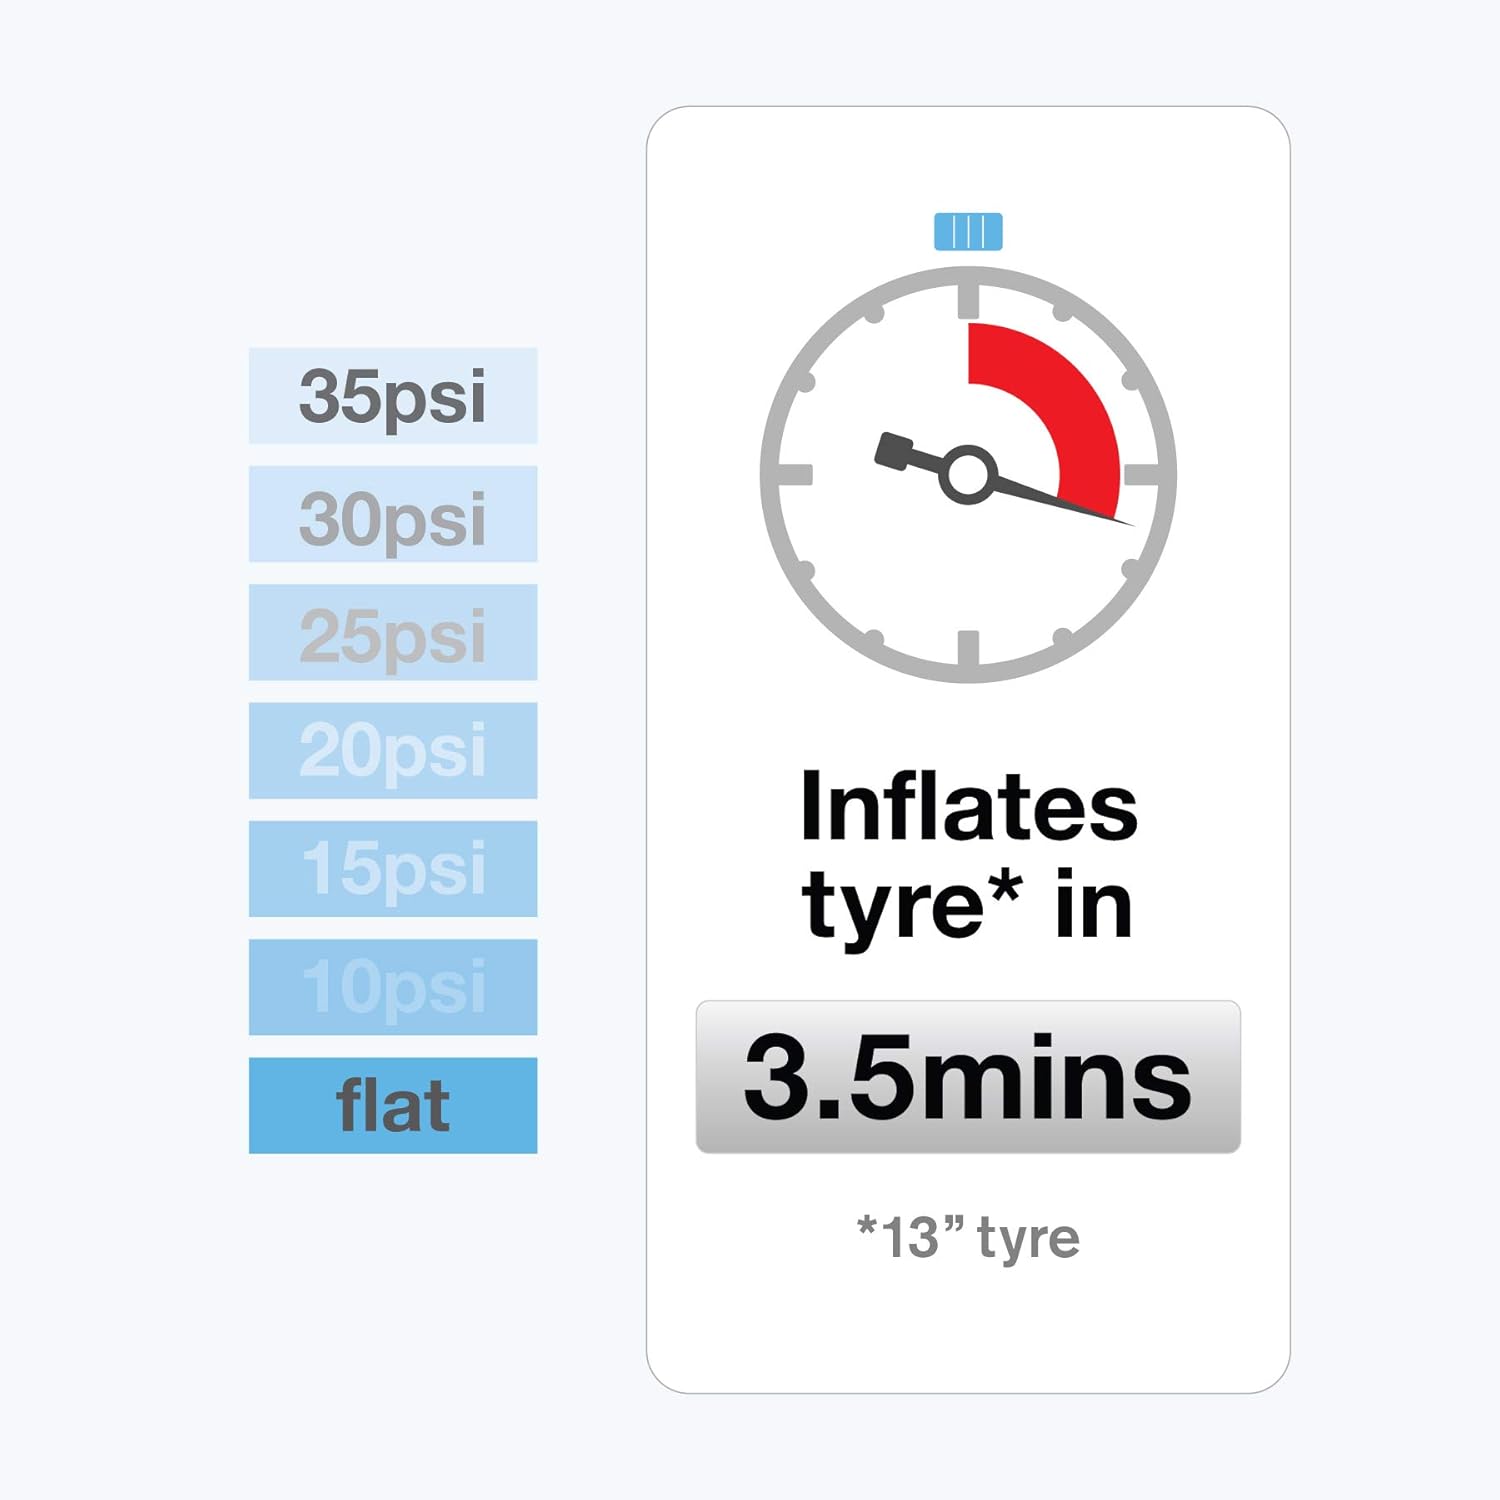This screenshot has width=1500, height=1500.
Task: Click the word Inflates in the heading
Action: click(x=968, y=808)
